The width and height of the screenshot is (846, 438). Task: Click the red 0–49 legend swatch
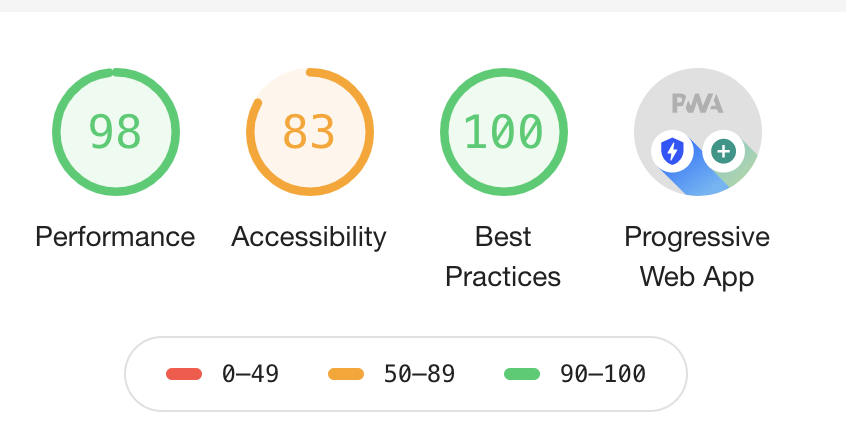coord(184,374)
